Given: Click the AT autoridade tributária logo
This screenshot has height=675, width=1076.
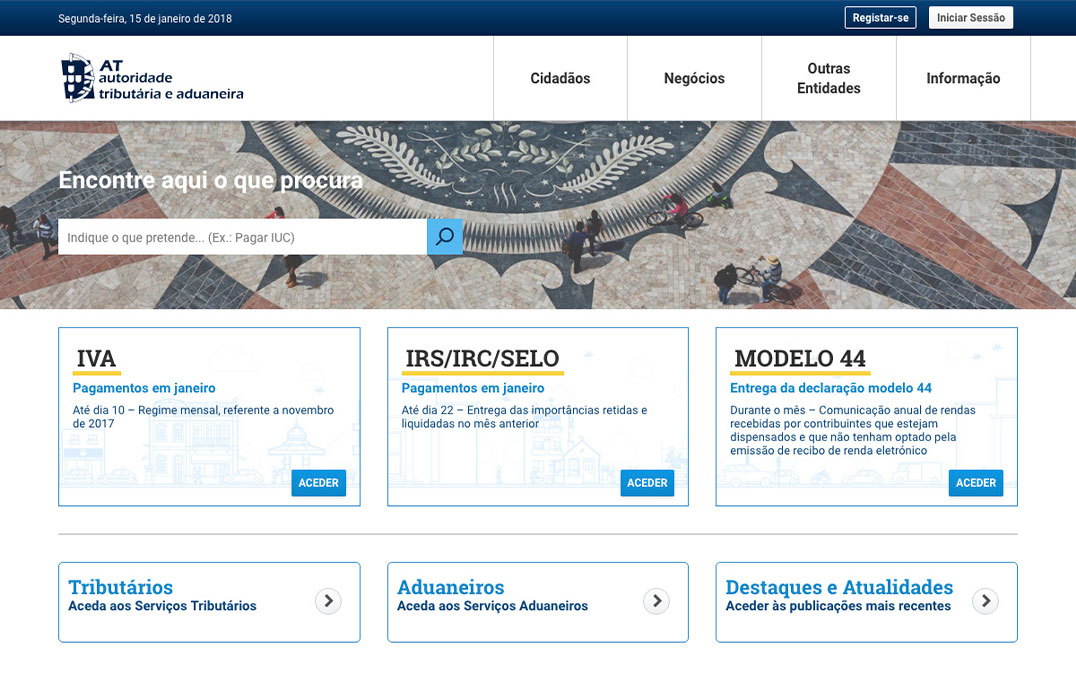Looking at the screenshot, I should [152, 79].
